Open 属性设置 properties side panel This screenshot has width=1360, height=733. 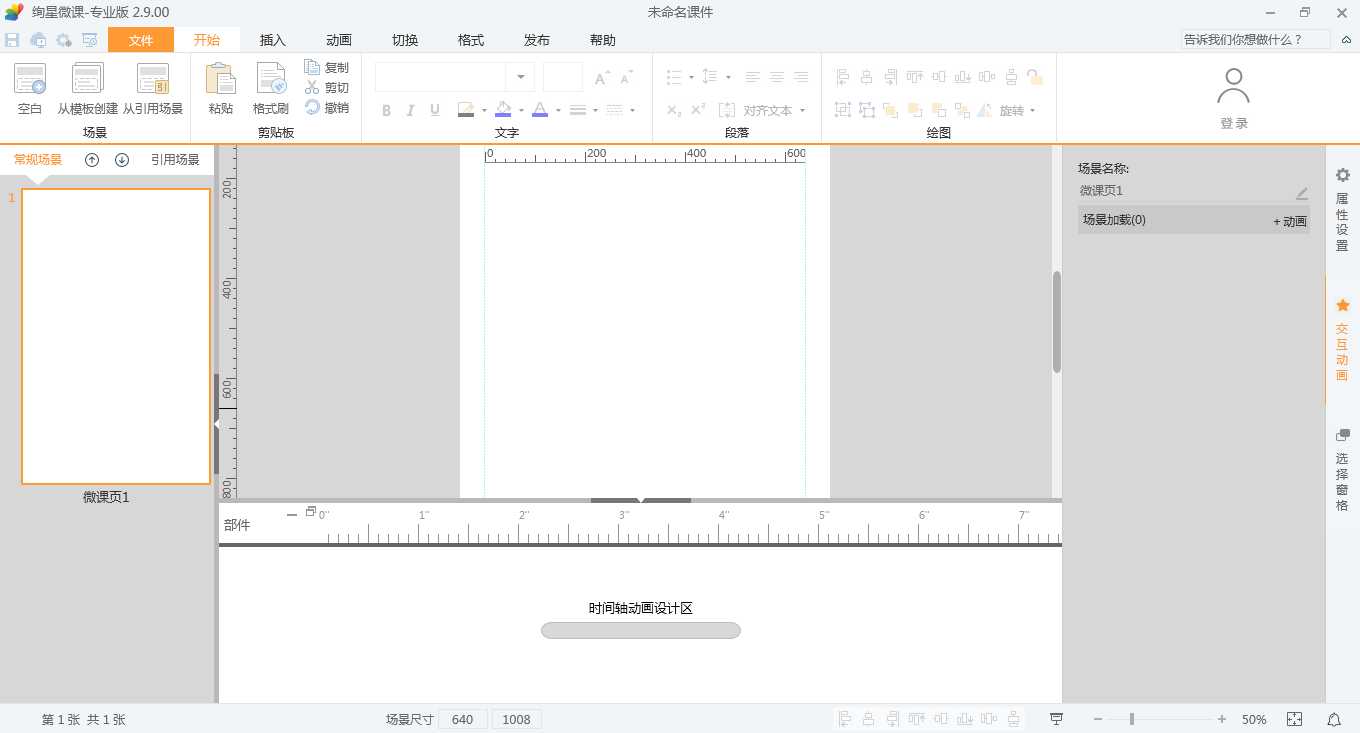pos(1342,210)
